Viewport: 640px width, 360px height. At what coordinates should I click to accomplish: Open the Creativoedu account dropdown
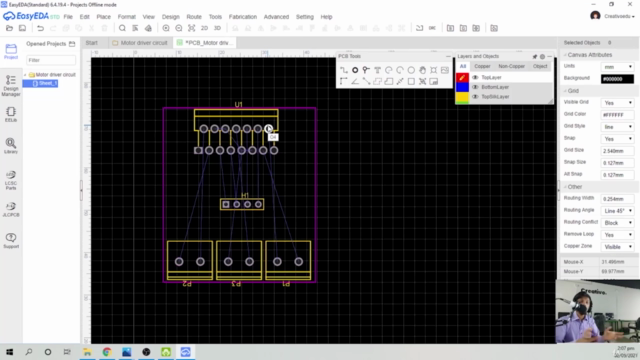click(x=619, y=16)
